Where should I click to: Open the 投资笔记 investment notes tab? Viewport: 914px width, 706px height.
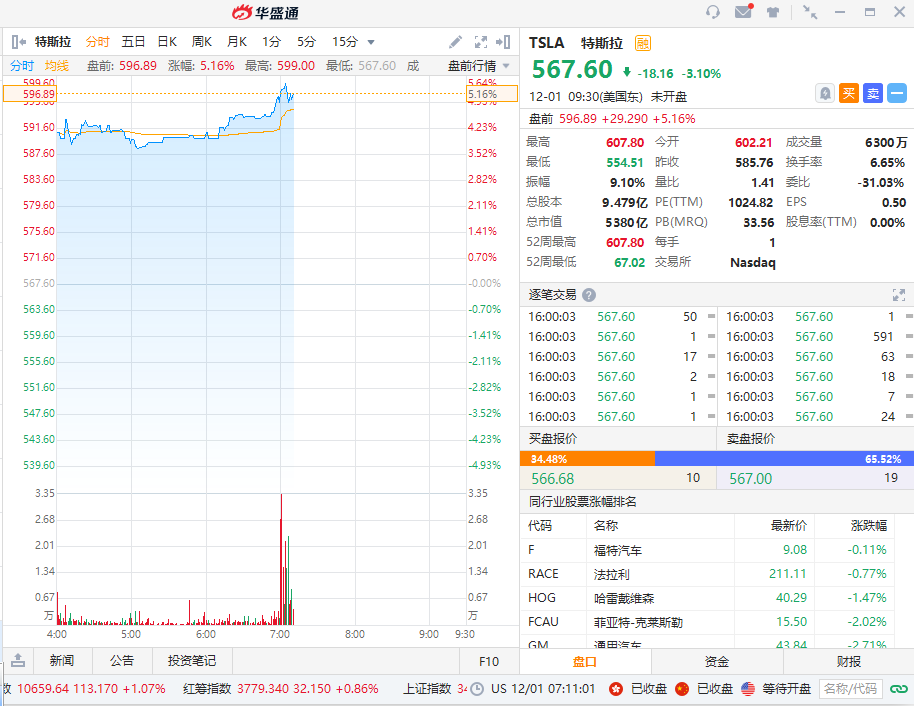(192, 661)
